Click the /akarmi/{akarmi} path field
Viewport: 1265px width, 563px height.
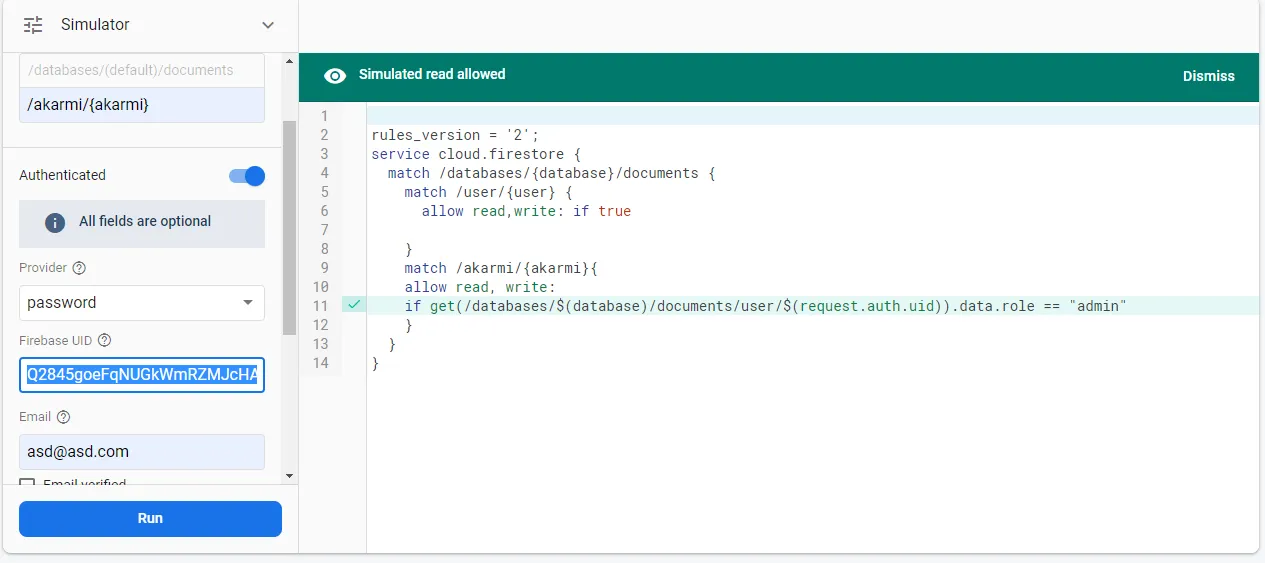[142, 105]
